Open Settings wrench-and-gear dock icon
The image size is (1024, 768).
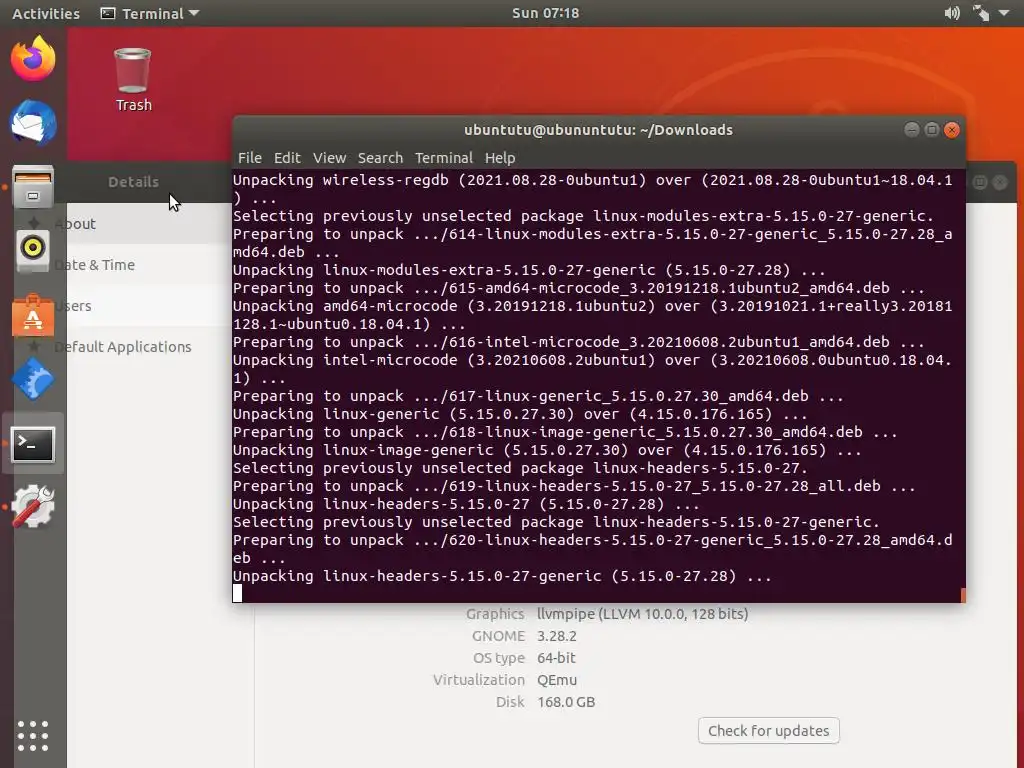pos(33,506)
